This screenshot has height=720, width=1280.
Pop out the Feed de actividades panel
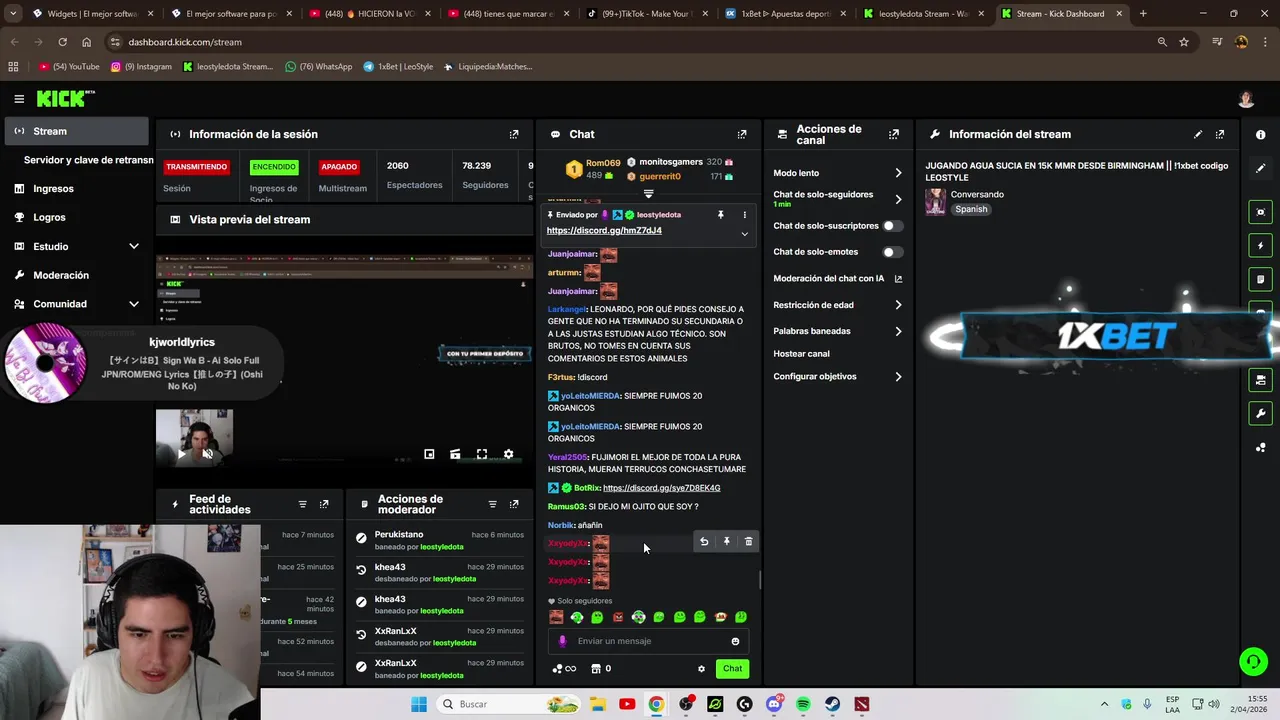click(324, 505)
